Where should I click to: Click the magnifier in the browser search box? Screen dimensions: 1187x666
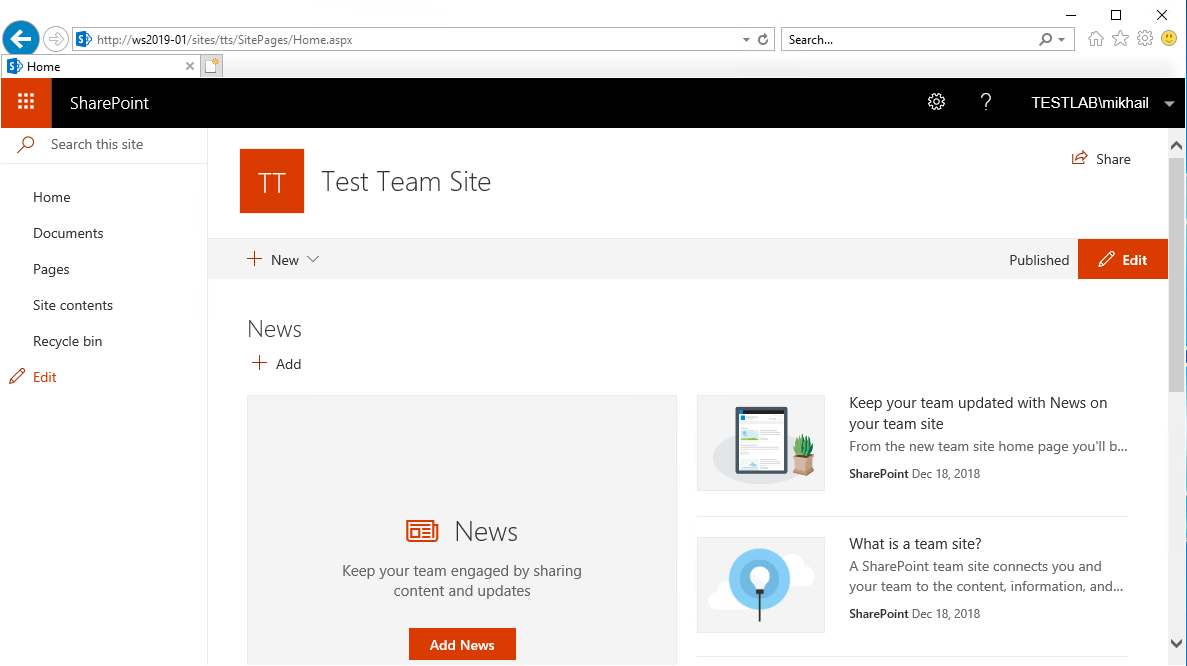1045,39
